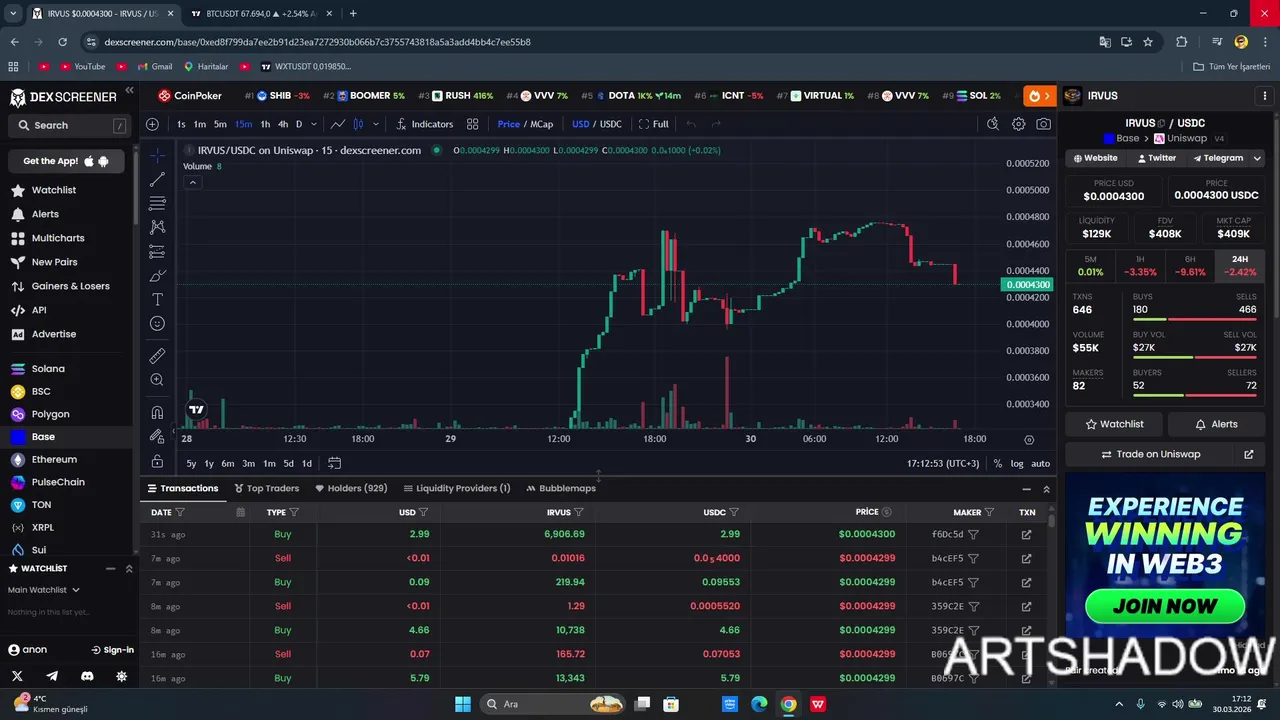Expand the chart interval dropdown
The width and height of the screenshot is (1280, 720).
pos(314,124)
